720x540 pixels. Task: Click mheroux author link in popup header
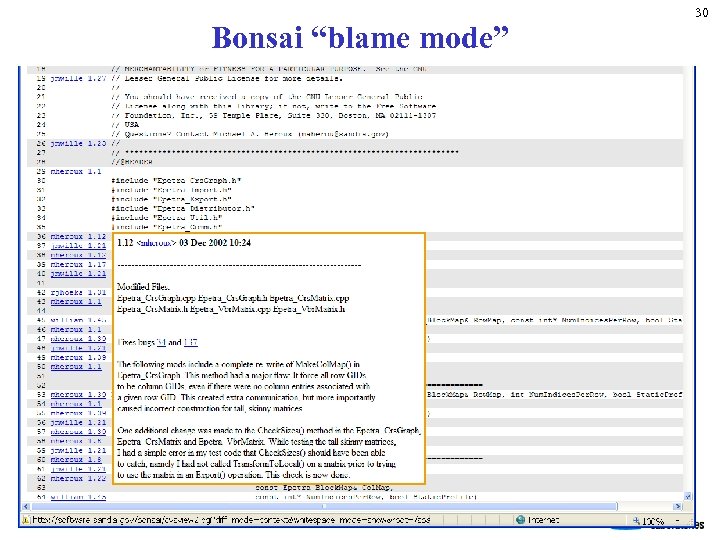[x=156, y=243]
